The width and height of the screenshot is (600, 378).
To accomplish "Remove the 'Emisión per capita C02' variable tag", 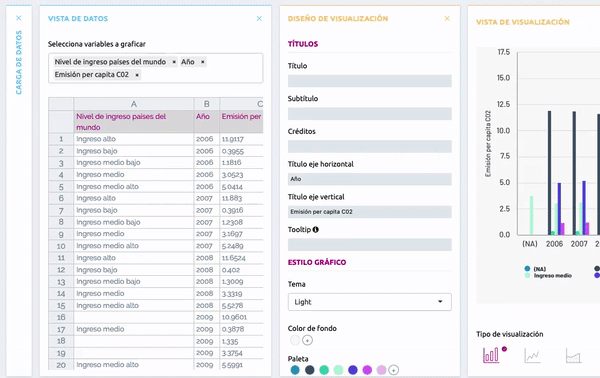I will pyautogui.click(x=137, y=75).
